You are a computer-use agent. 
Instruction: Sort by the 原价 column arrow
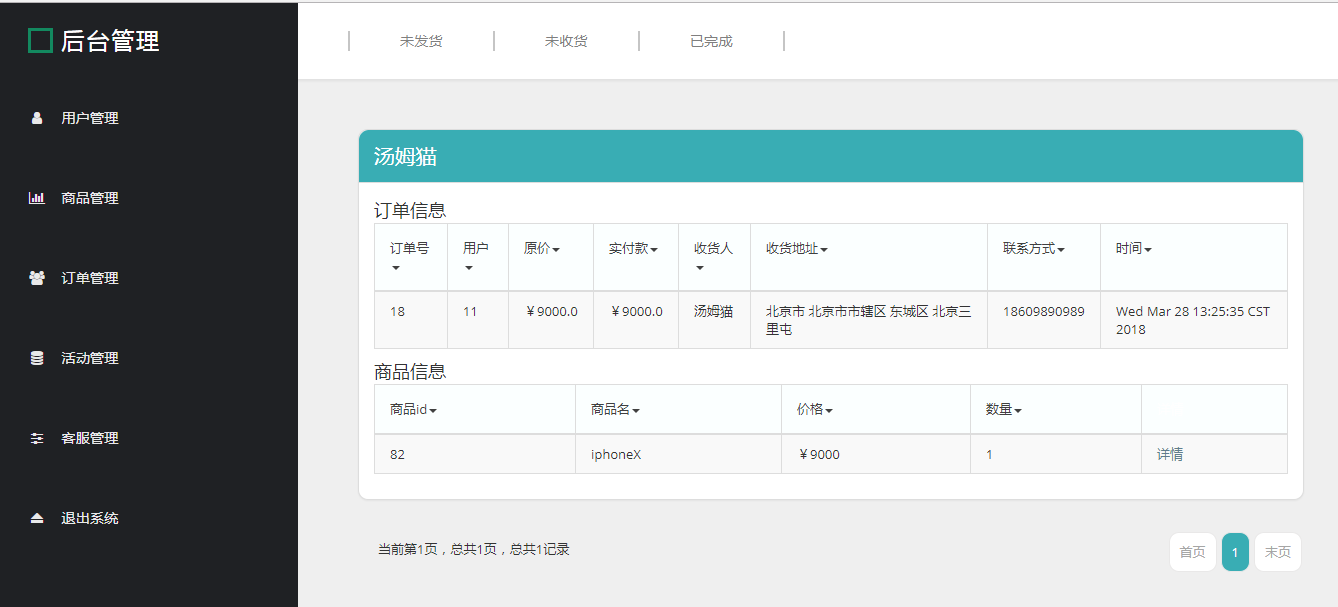click(x=556, y=249)
